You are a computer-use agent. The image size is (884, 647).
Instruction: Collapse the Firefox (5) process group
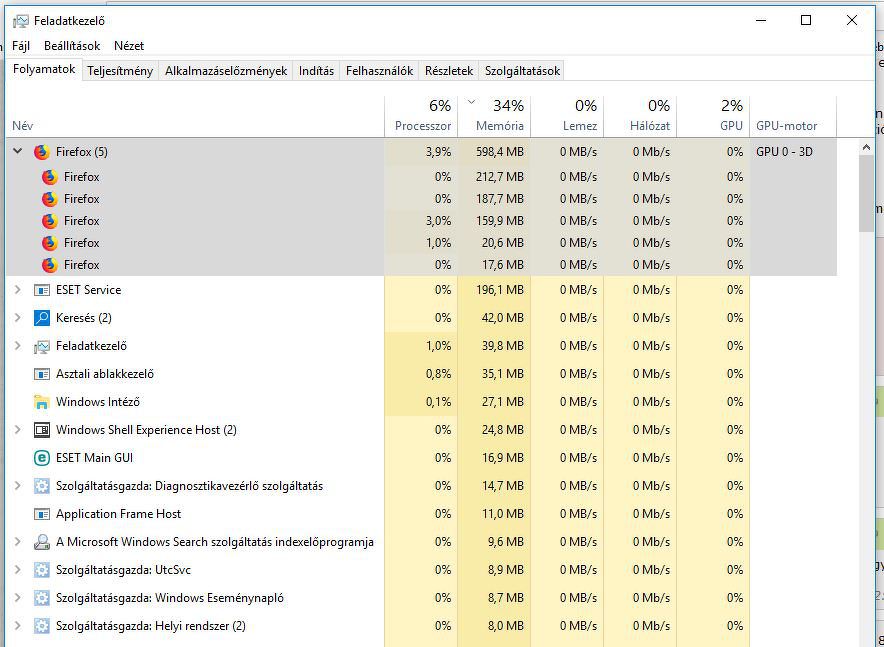17,152
